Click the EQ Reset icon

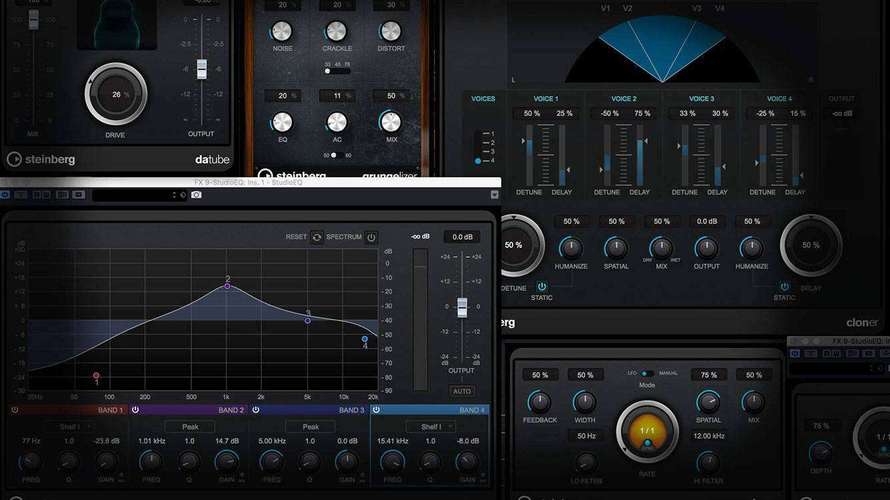click(x=317, y=237)
